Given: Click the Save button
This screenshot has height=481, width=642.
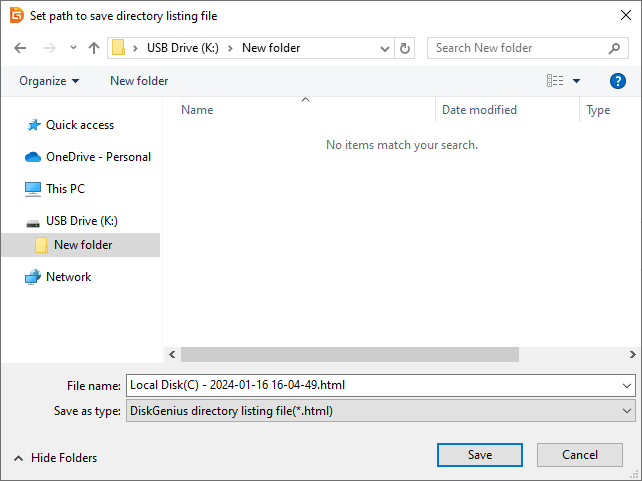Looking at the screenshot, I should coord(480,455).
